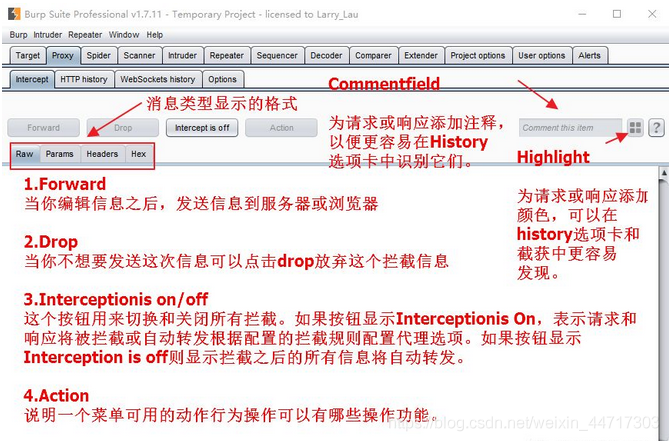Open the Decoder tab

click(x=326, y=56)
